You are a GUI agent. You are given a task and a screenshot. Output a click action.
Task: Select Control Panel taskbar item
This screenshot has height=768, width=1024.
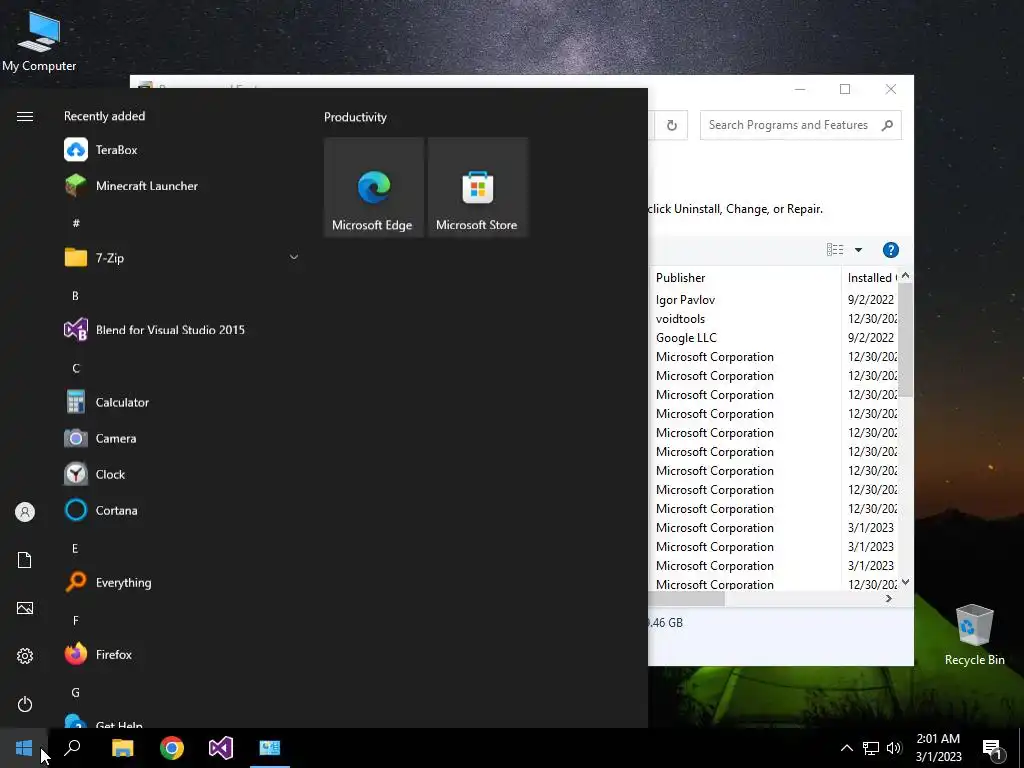pos(270,748)
